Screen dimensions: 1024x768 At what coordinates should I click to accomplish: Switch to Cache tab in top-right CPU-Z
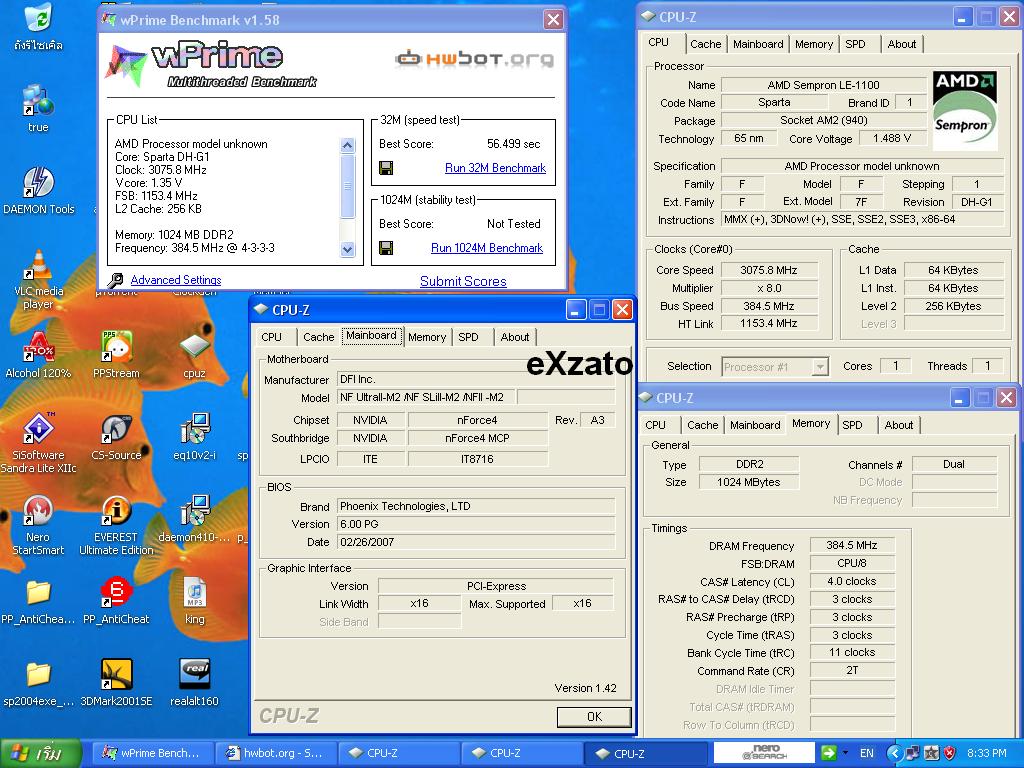point(705,44)
